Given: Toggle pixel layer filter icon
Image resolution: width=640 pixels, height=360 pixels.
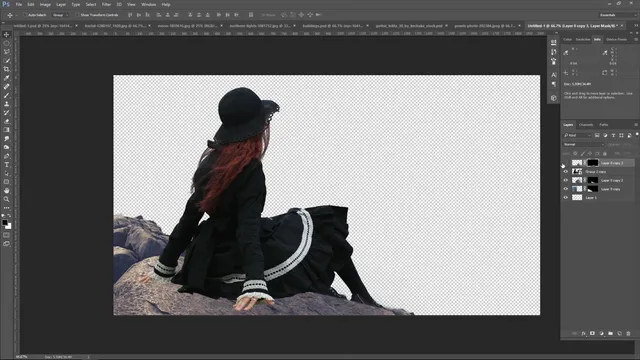Looking at the screenshot, I should click(x=597, y=136).
